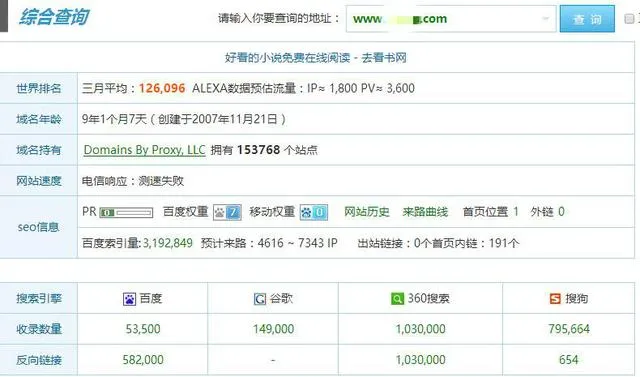
Task: Click the 综合查询 heading
Action: pyautogui.click(x=54, y=17)
